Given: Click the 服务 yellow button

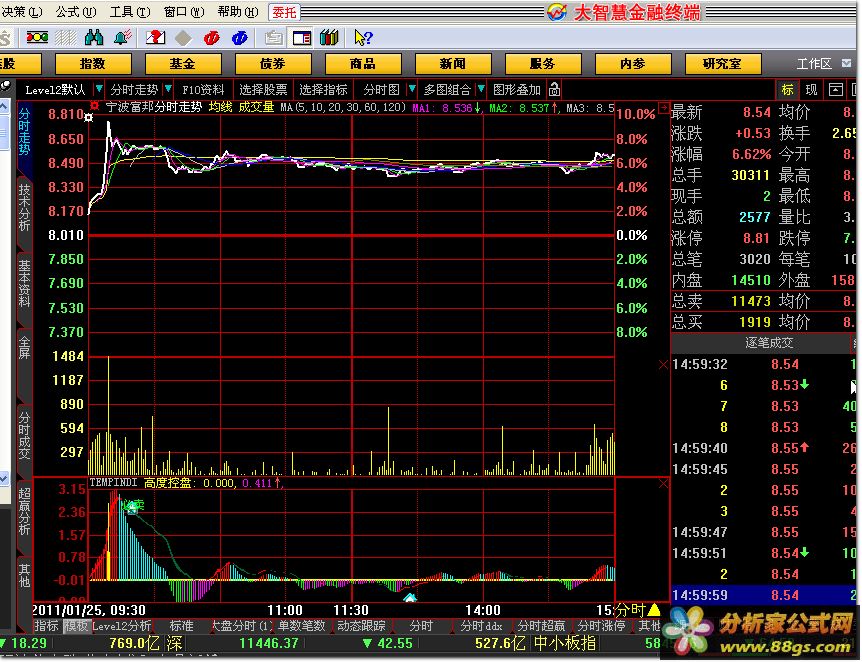Looking at the screenshot, I should point(543,64).
